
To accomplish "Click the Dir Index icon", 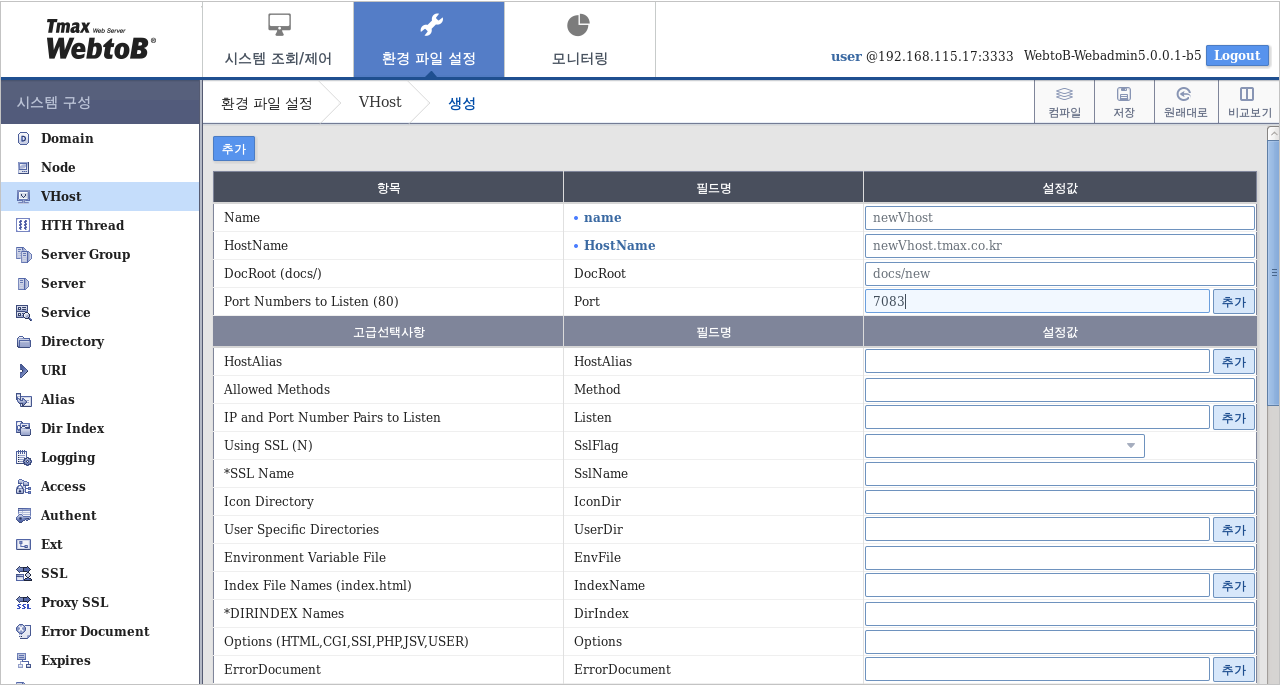I will [x=23, y=429].
